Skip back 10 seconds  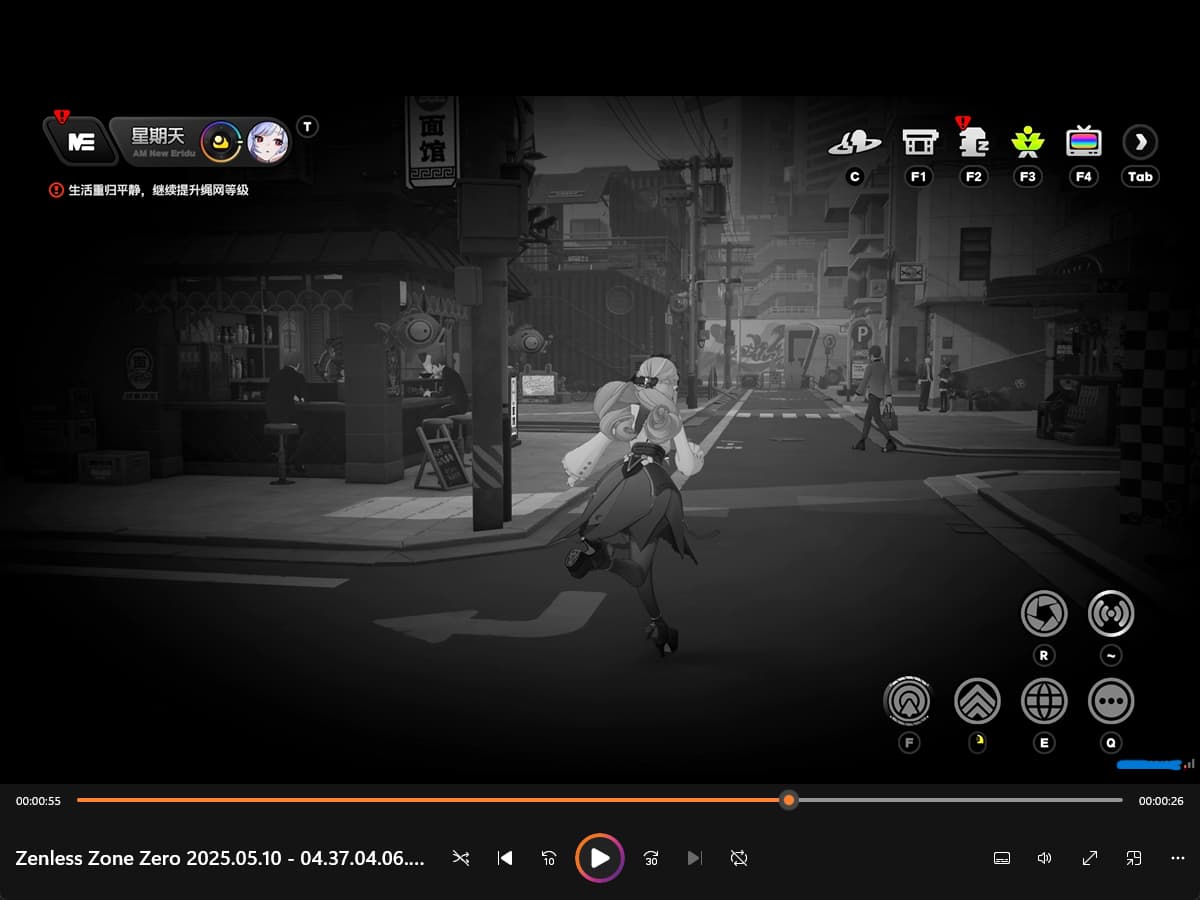(x=548, y=858)
